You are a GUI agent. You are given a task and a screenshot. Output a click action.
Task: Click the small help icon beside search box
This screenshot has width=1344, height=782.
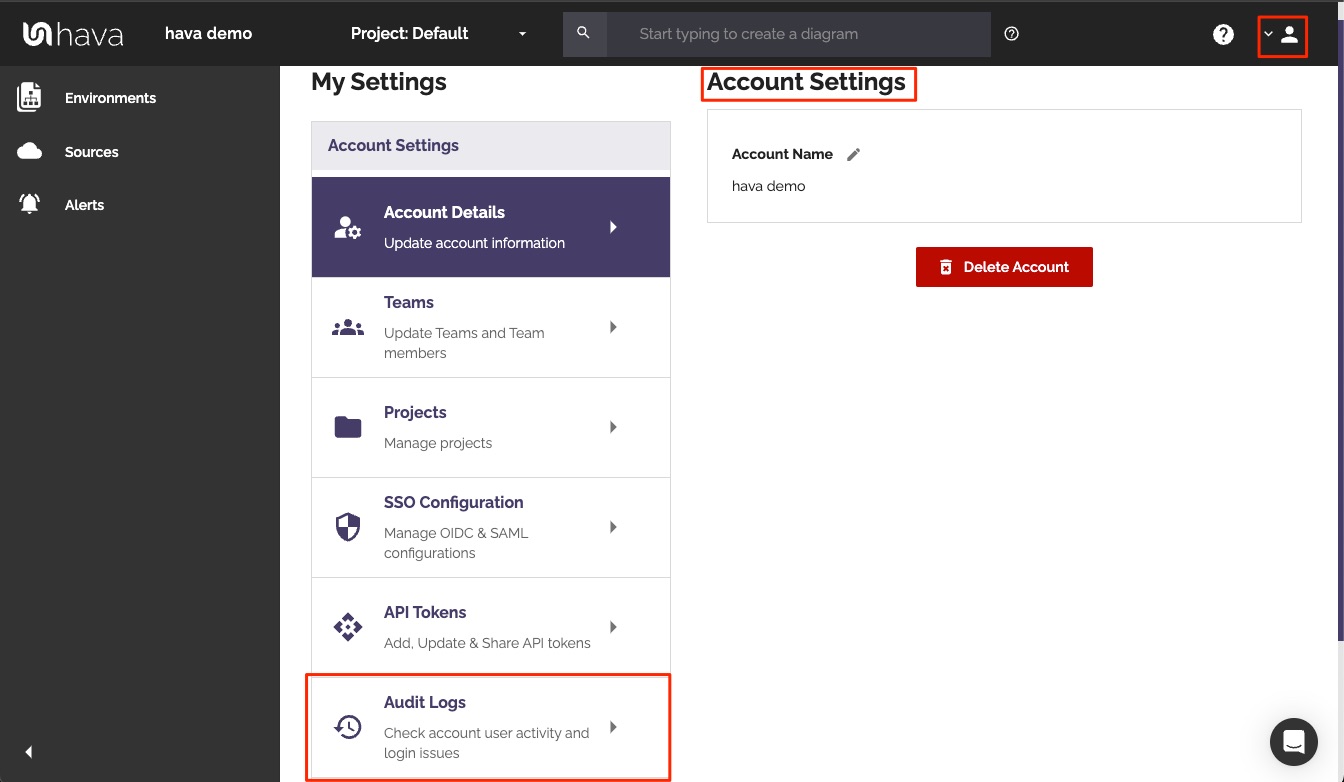click(x=1011, y=34)
